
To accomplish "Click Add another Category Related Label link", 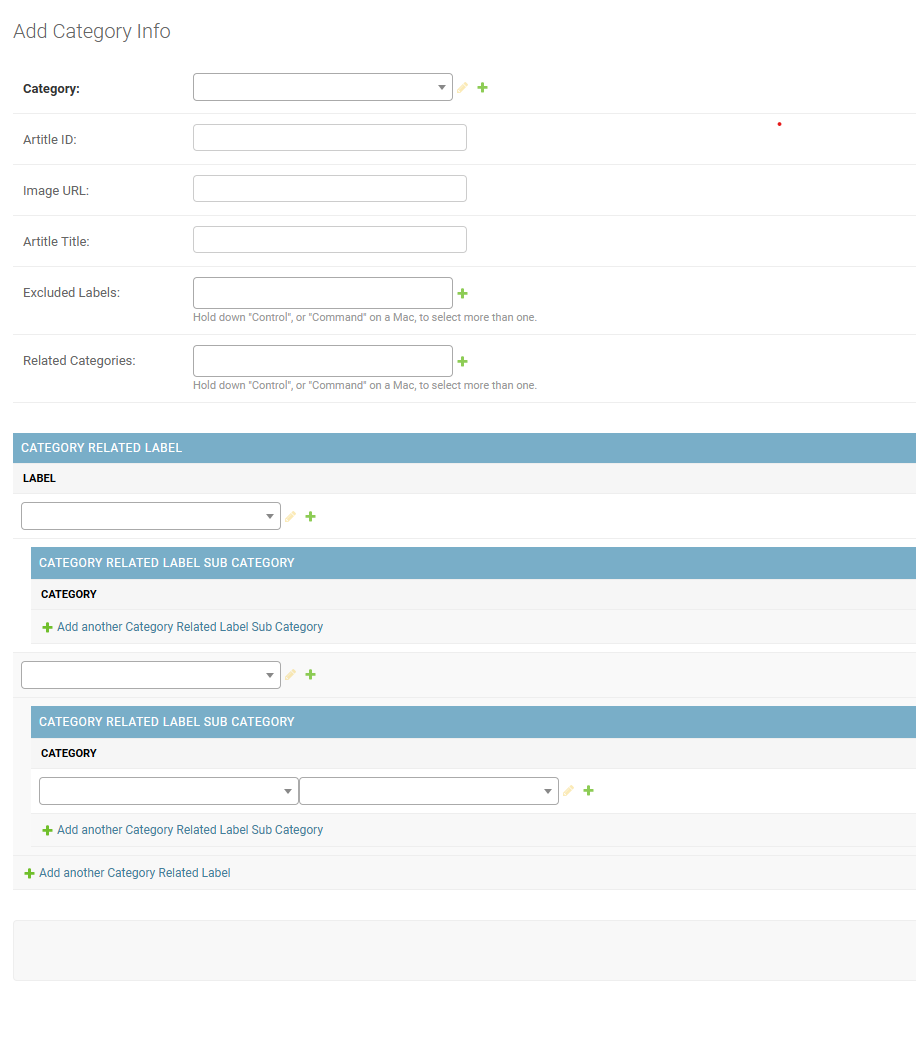I will click(x=127, y=872).
